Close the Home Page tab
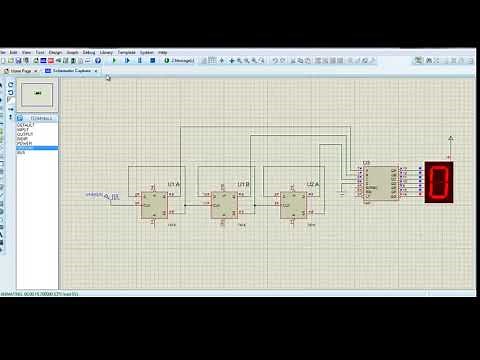The image size is (480, 360). tap(36, 71)
